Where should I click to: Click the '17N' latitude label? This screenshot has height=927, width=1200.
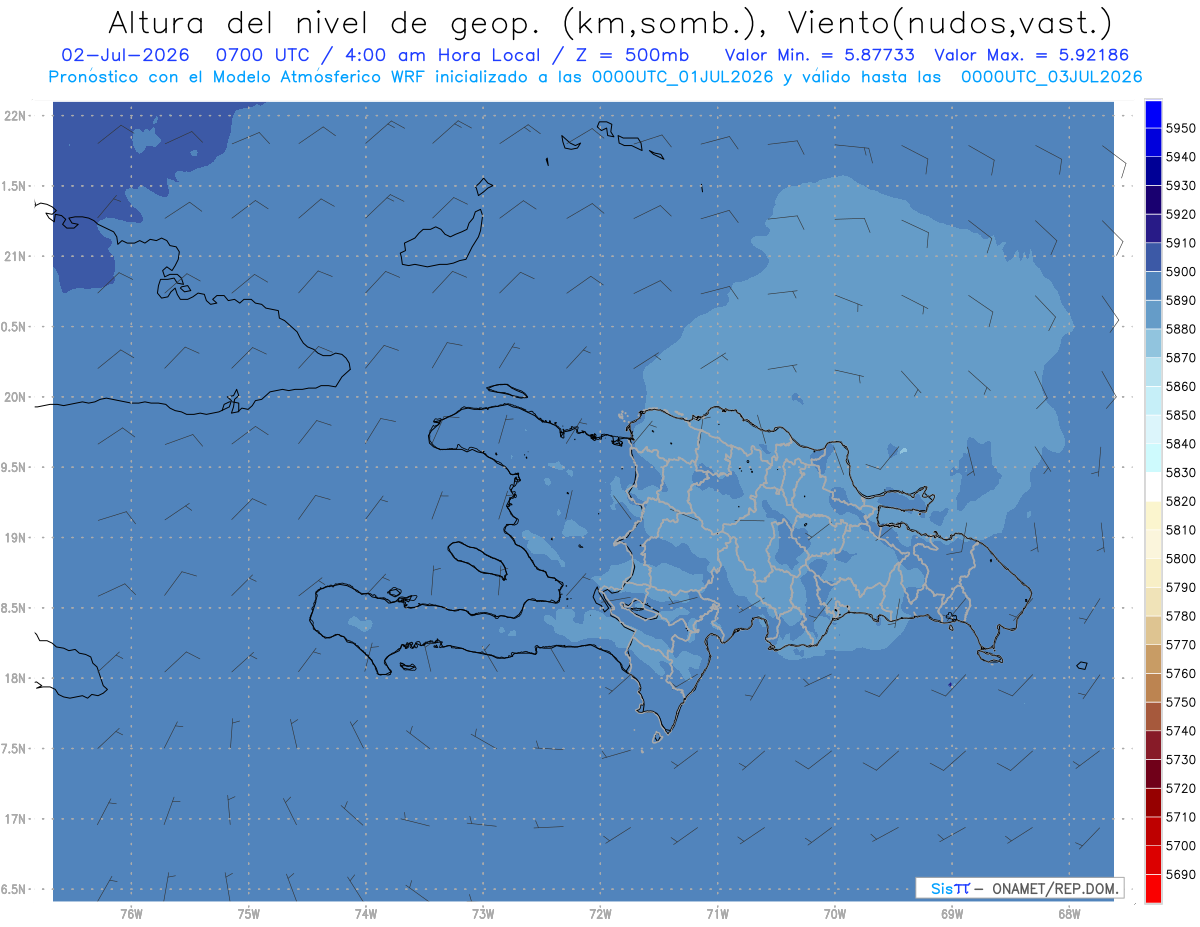point(16,819)
